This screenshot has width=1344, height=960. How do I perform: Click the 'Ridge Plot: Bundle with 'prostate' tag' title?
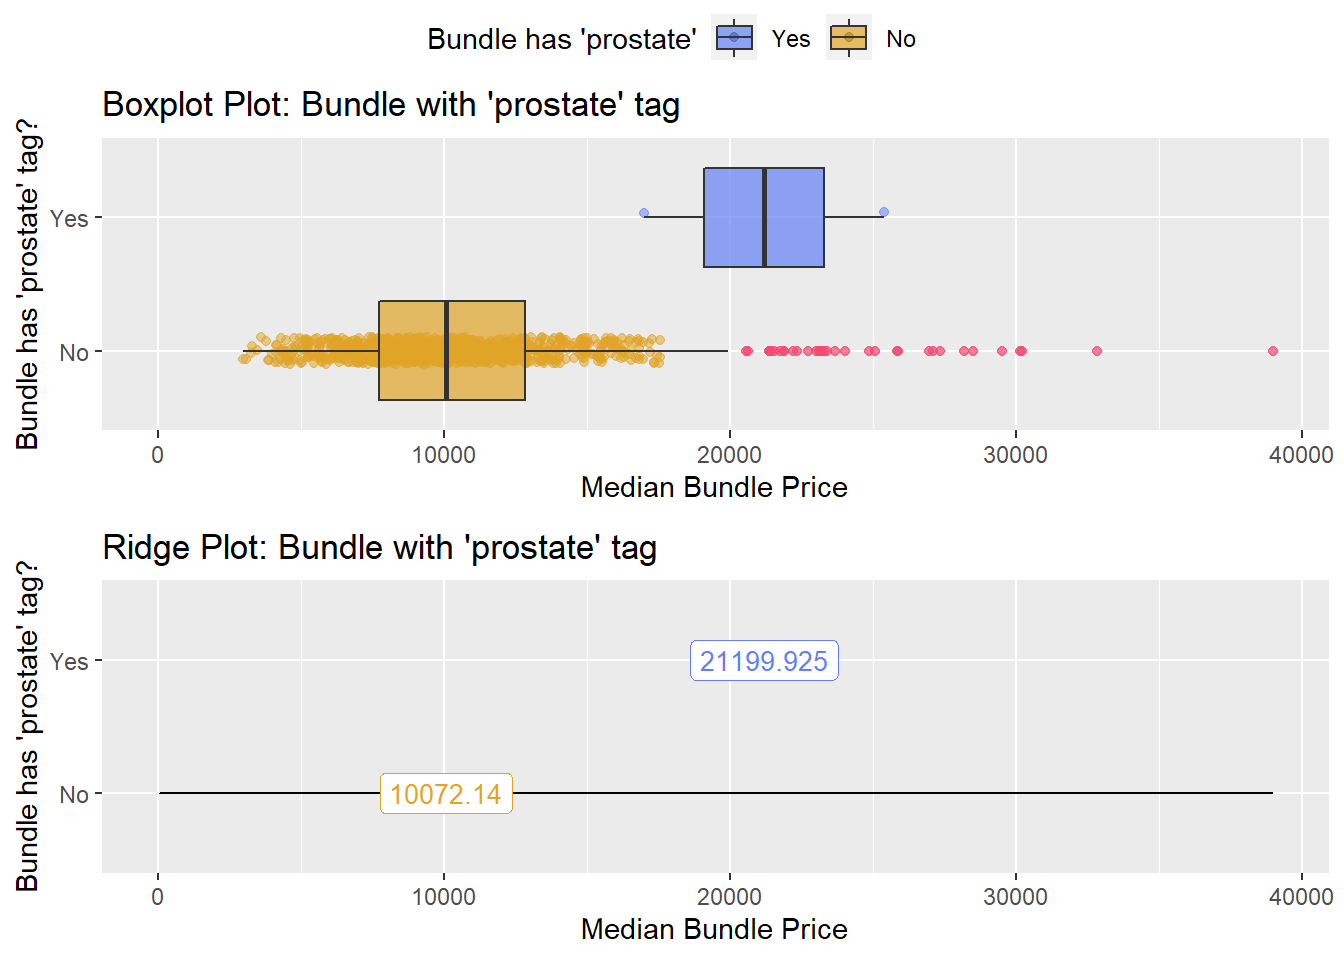tap(380, 548)
